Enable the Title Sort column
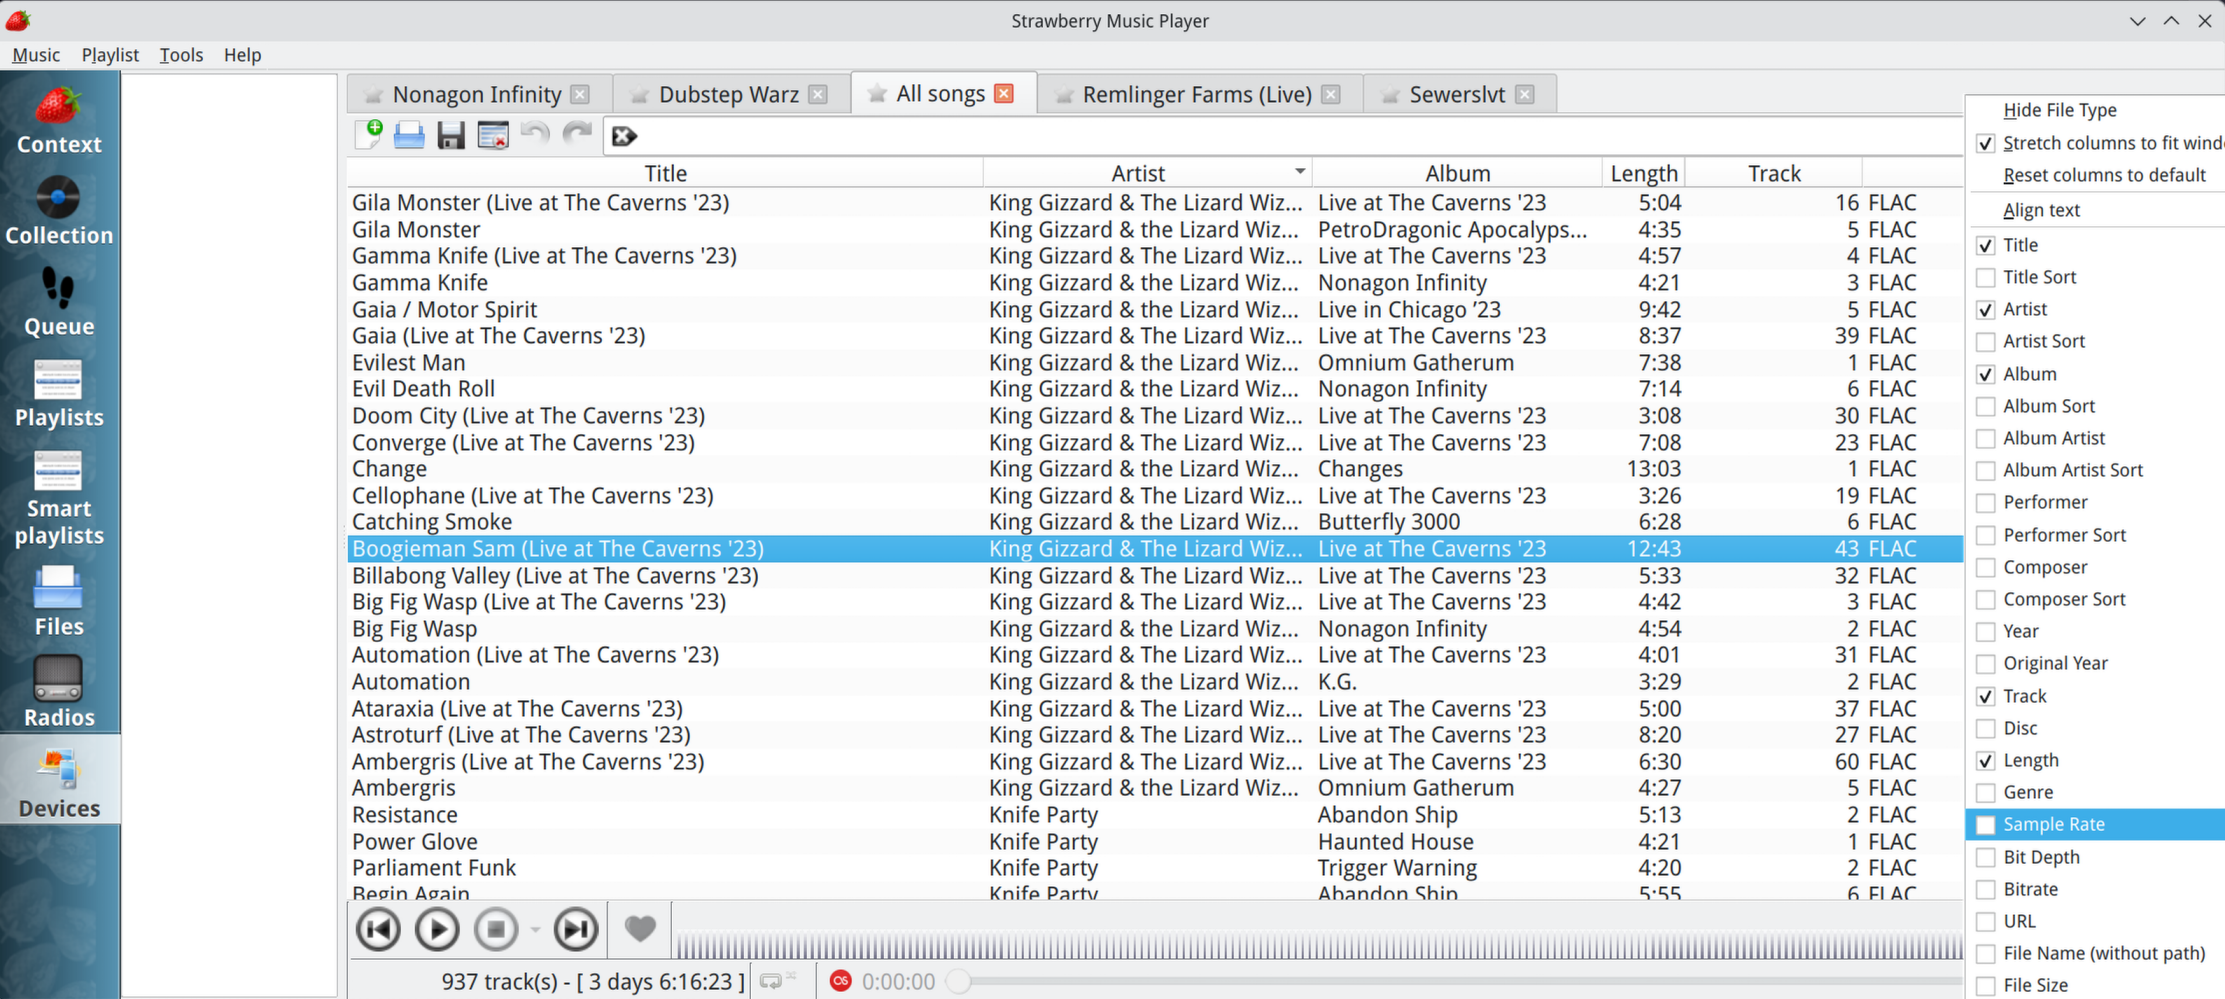Image resolution: width=2225 pixels, height=999 pixels. [1986, 277]
